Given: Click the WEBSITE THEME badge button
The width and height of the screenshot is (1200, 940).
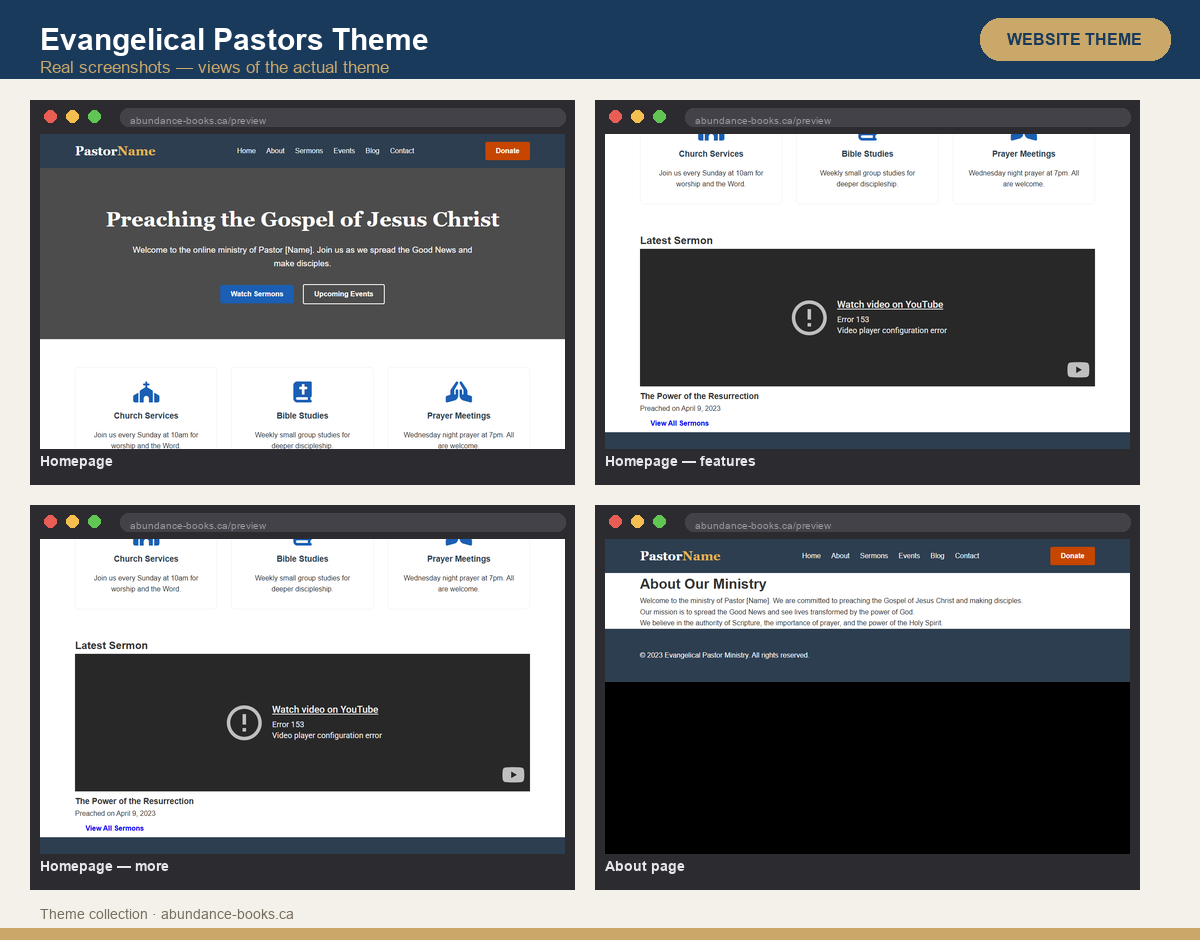Looking at the screenshot, I should click(1074, 39).
